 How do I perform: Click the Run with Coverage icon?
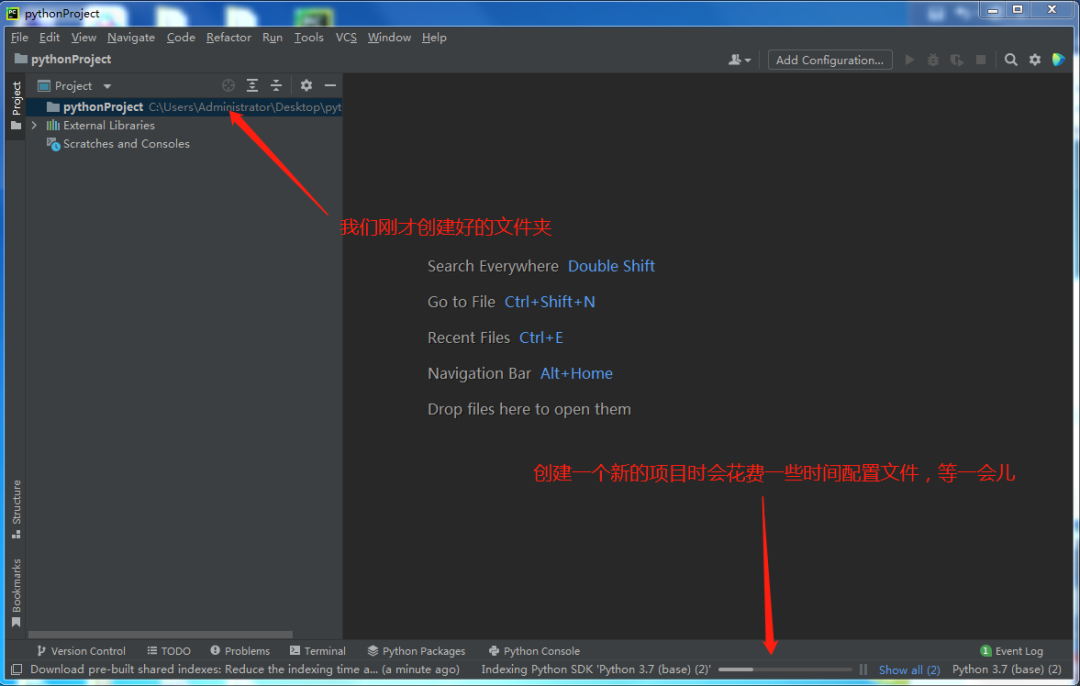click(x=957, y=60)
